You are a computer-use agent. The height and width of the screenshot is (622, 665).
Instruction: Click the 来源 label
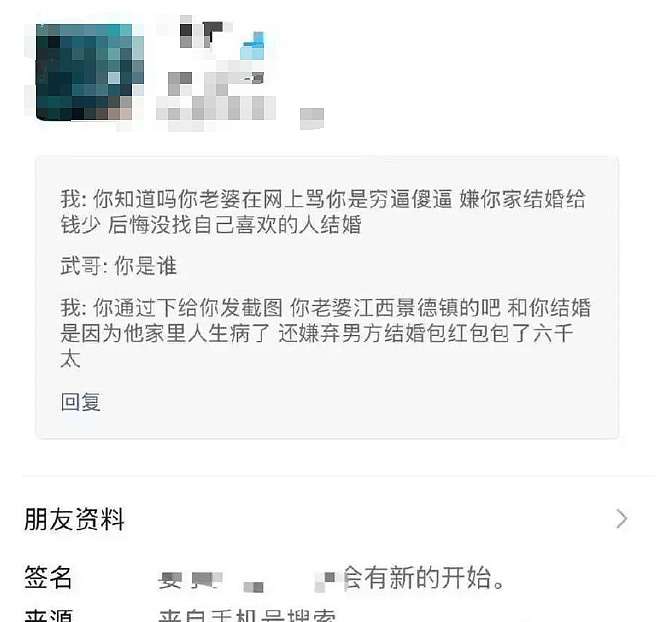[x=48, y=615]
